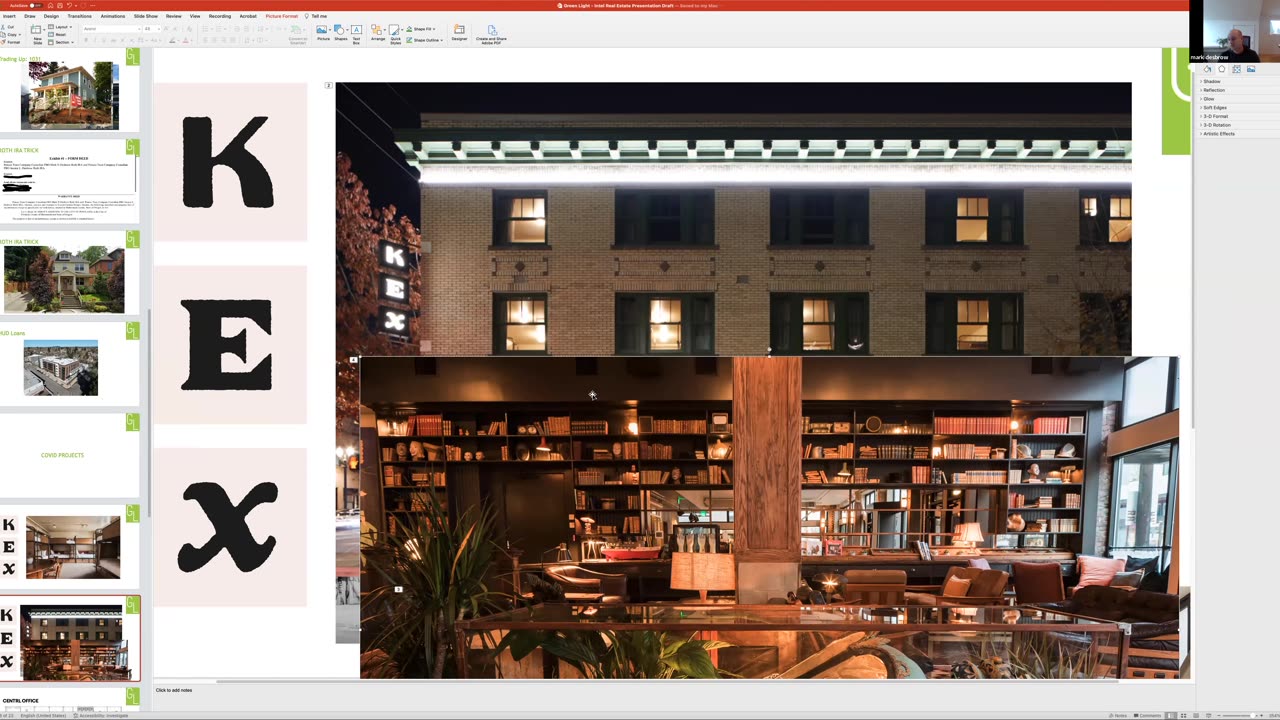The image size is (1280, 720).
Task: Click the large K letter image
Action: tap(229, 162)
